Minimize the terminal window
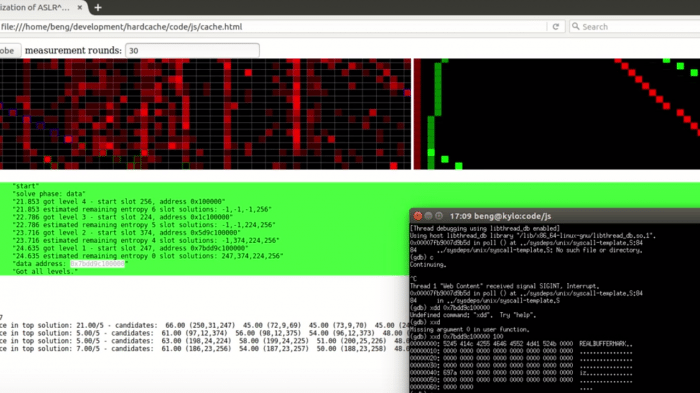700x393 pixels. point(429,216)
